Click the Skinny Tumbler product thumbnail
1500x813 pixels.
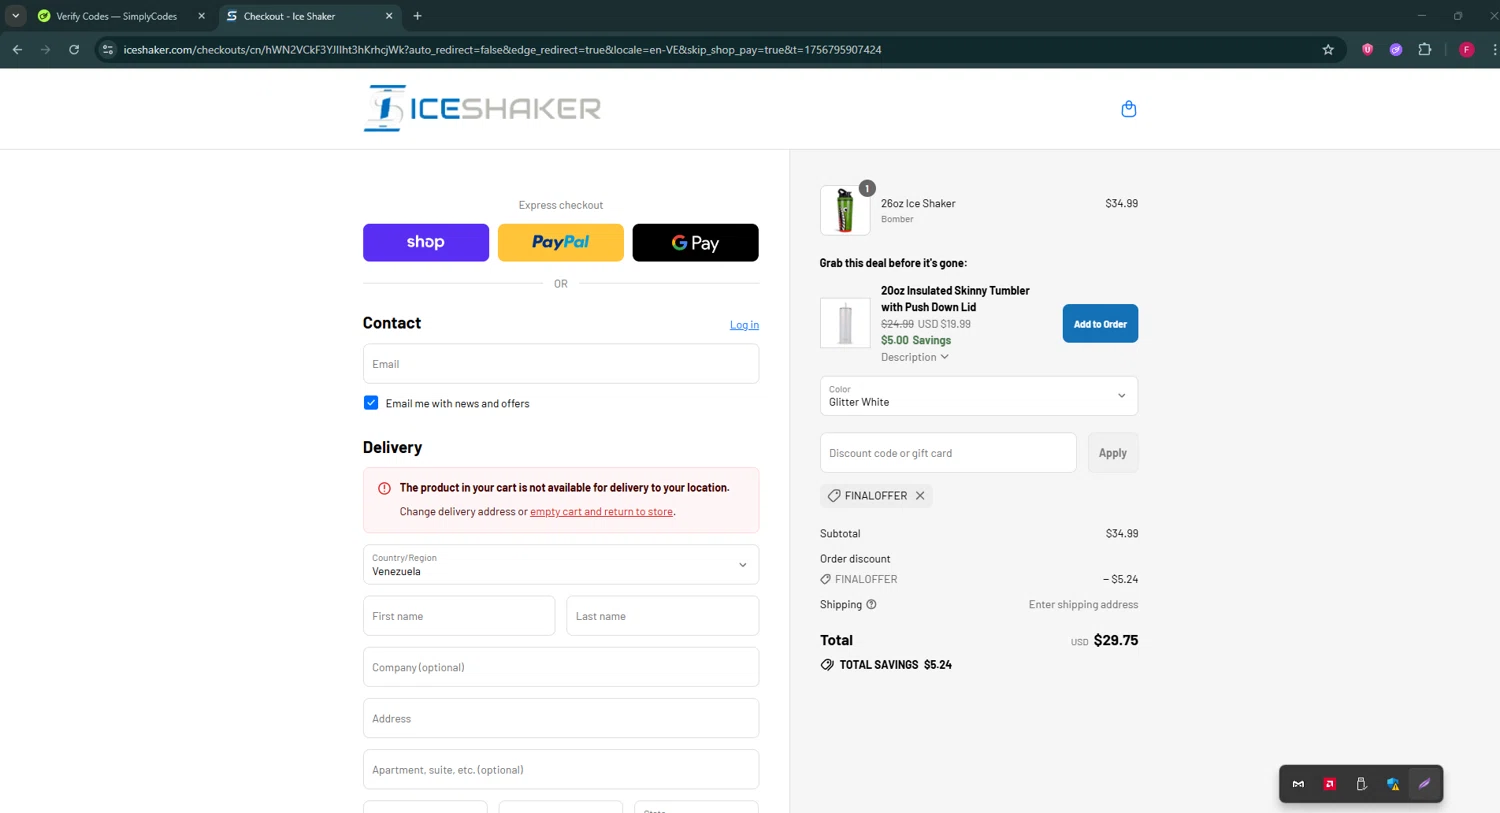(845, 323)
